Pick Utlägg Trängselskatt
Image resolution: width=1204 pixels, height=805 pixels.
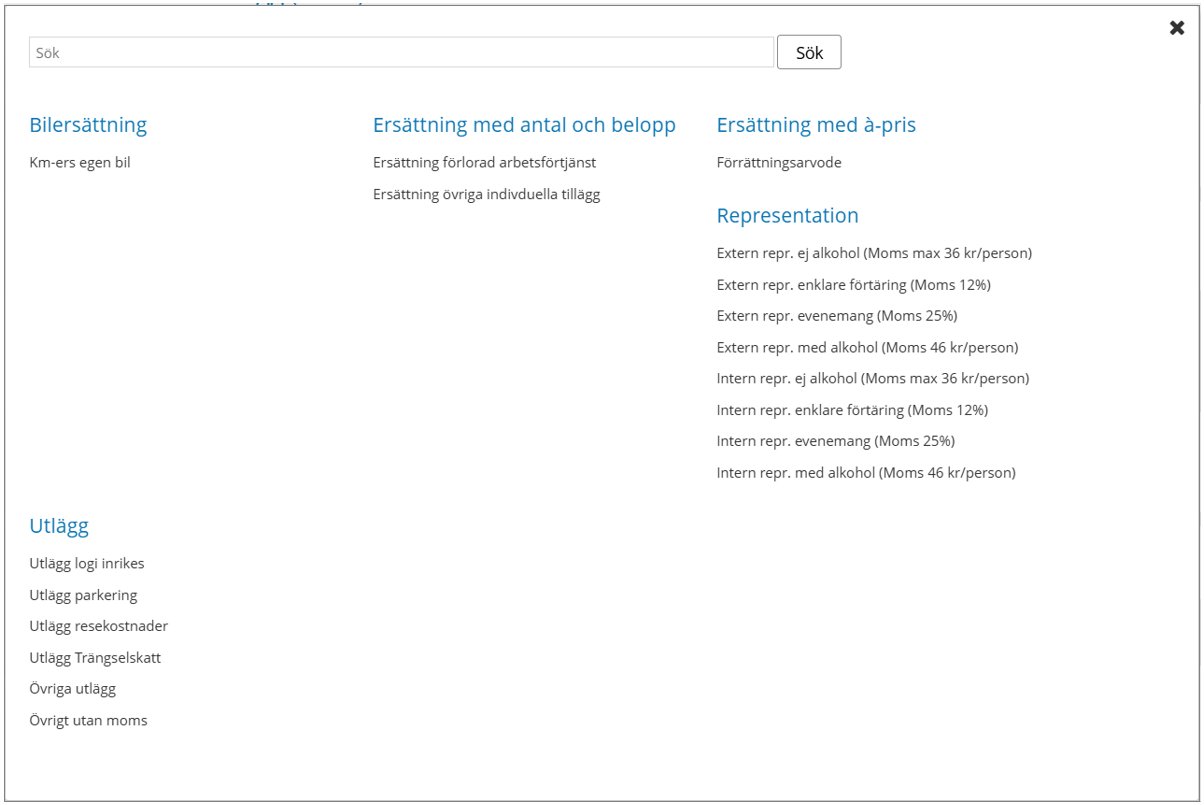point(95,658)
